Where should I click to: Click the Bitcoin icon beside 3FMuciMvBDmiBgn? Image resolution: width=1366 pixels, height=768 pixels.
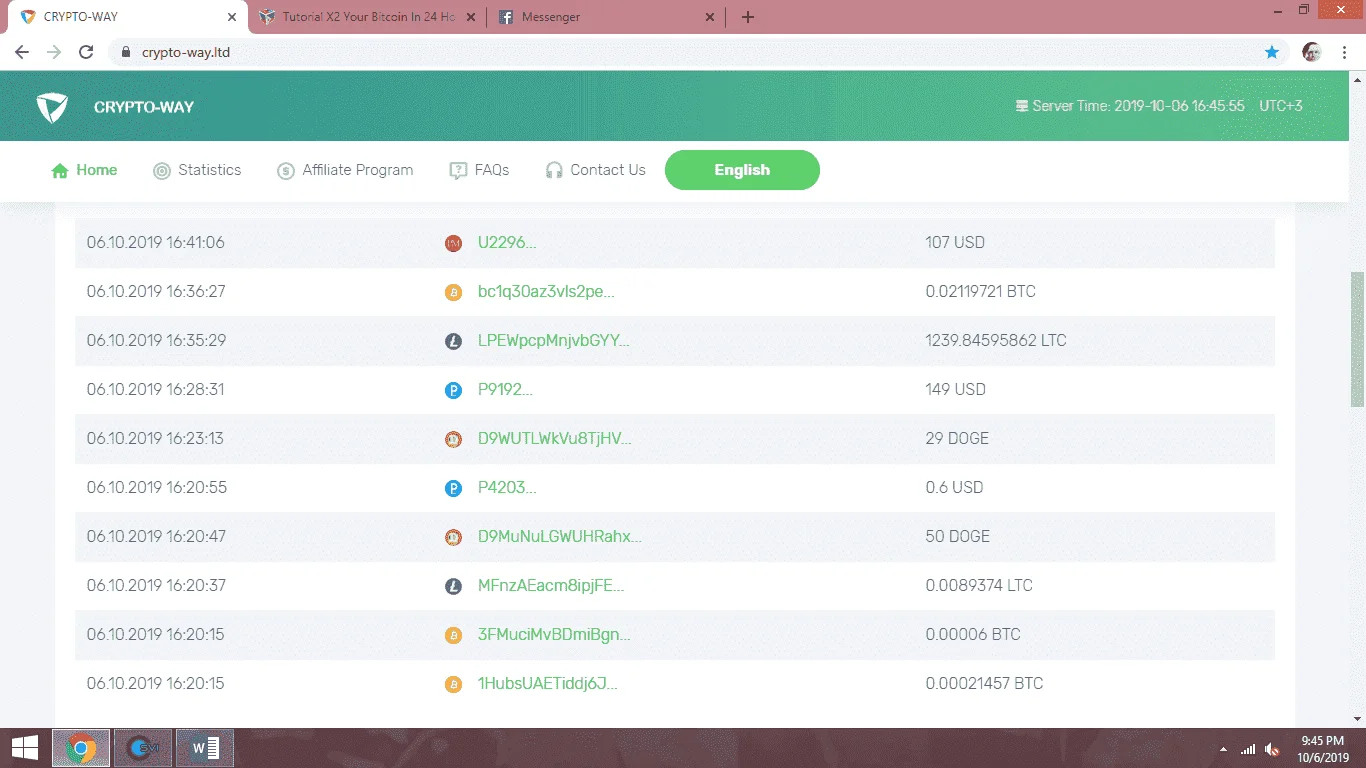(x=453, y=635)
